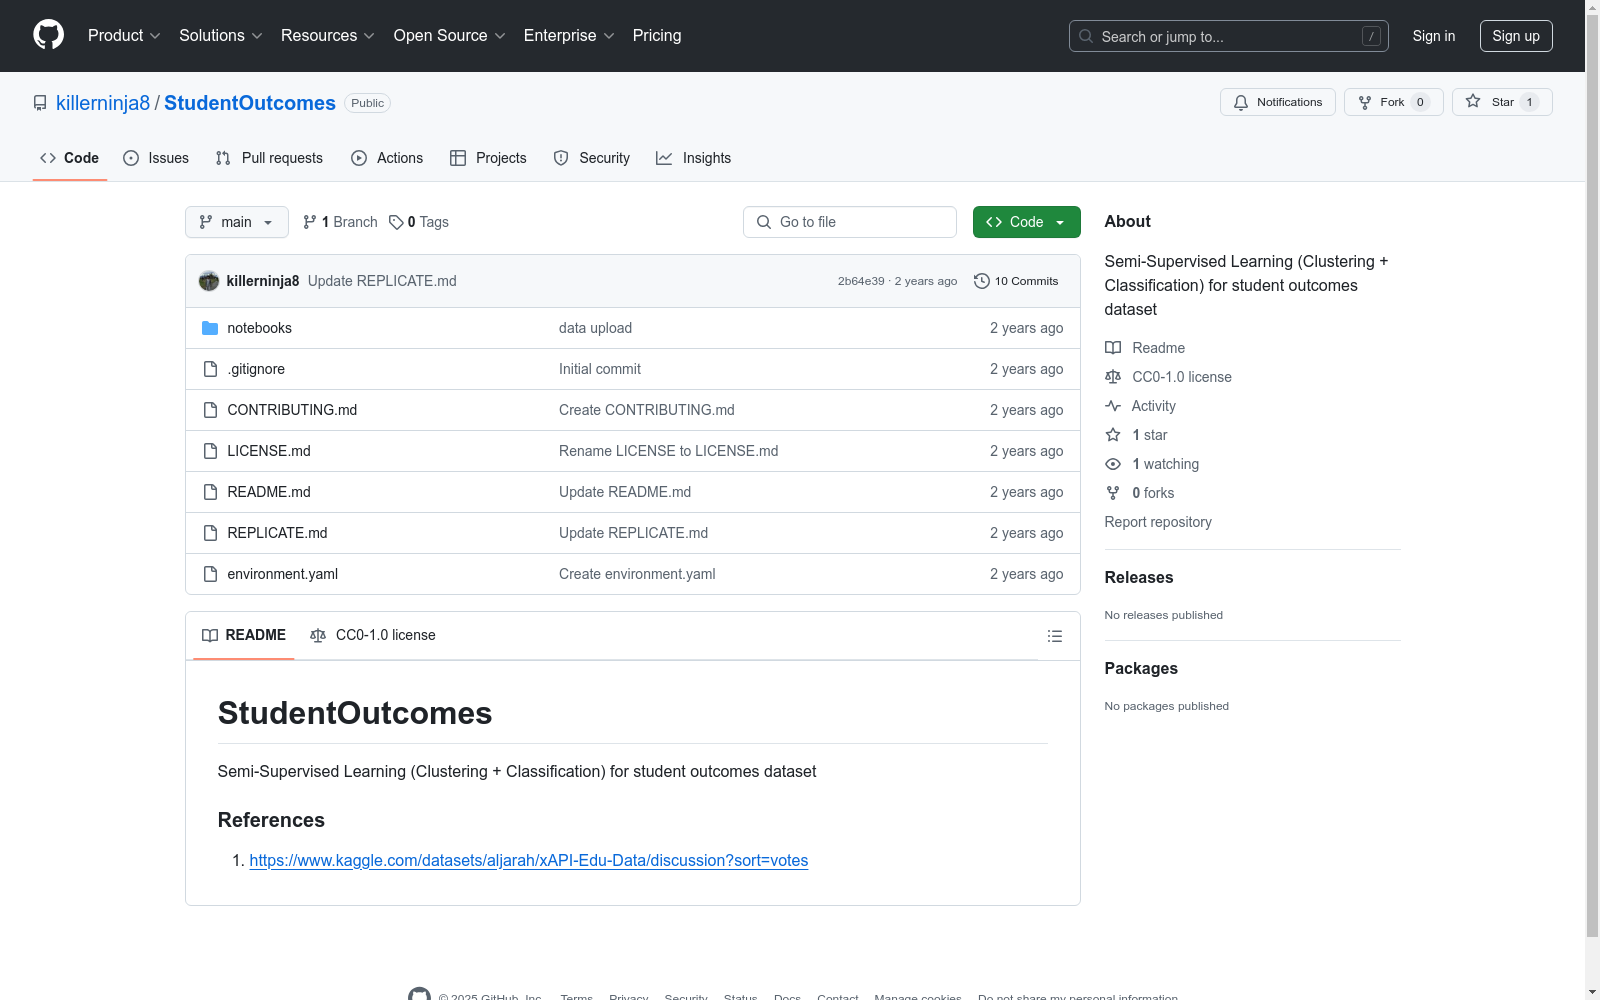Click the .gitignore file icon
Image resolution: width=1600 pixels, height=1000 pixels.
point(210,369)
